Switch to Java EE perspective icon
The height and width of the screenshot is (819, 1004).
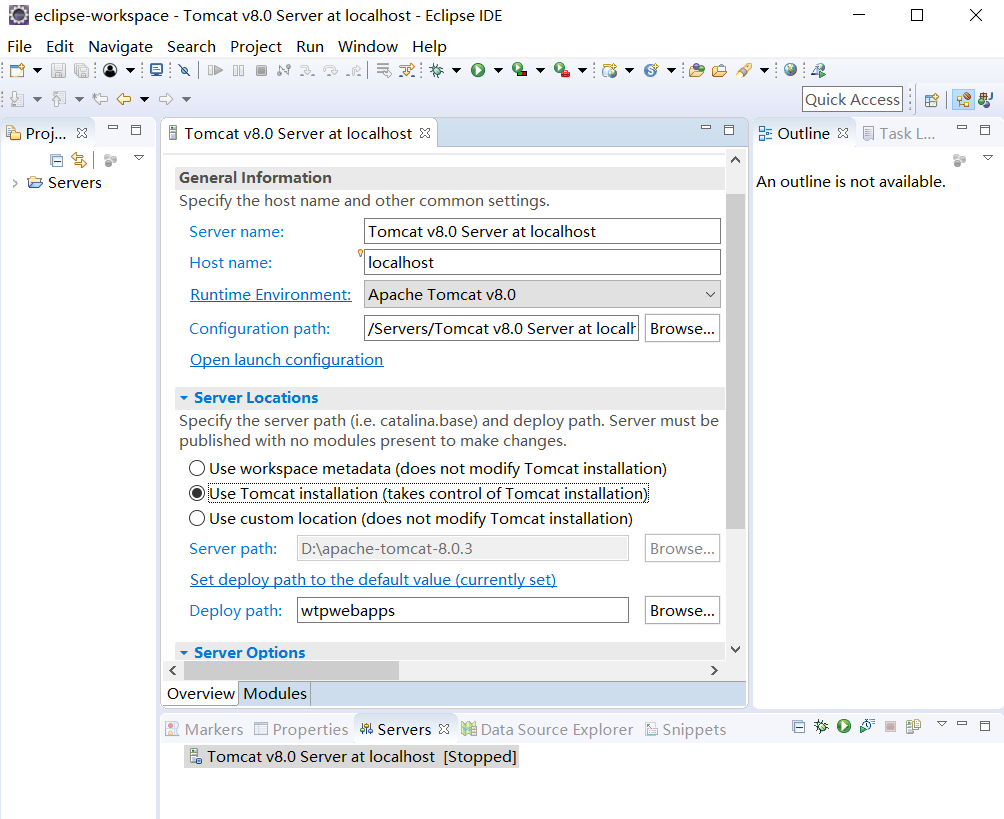963,100
